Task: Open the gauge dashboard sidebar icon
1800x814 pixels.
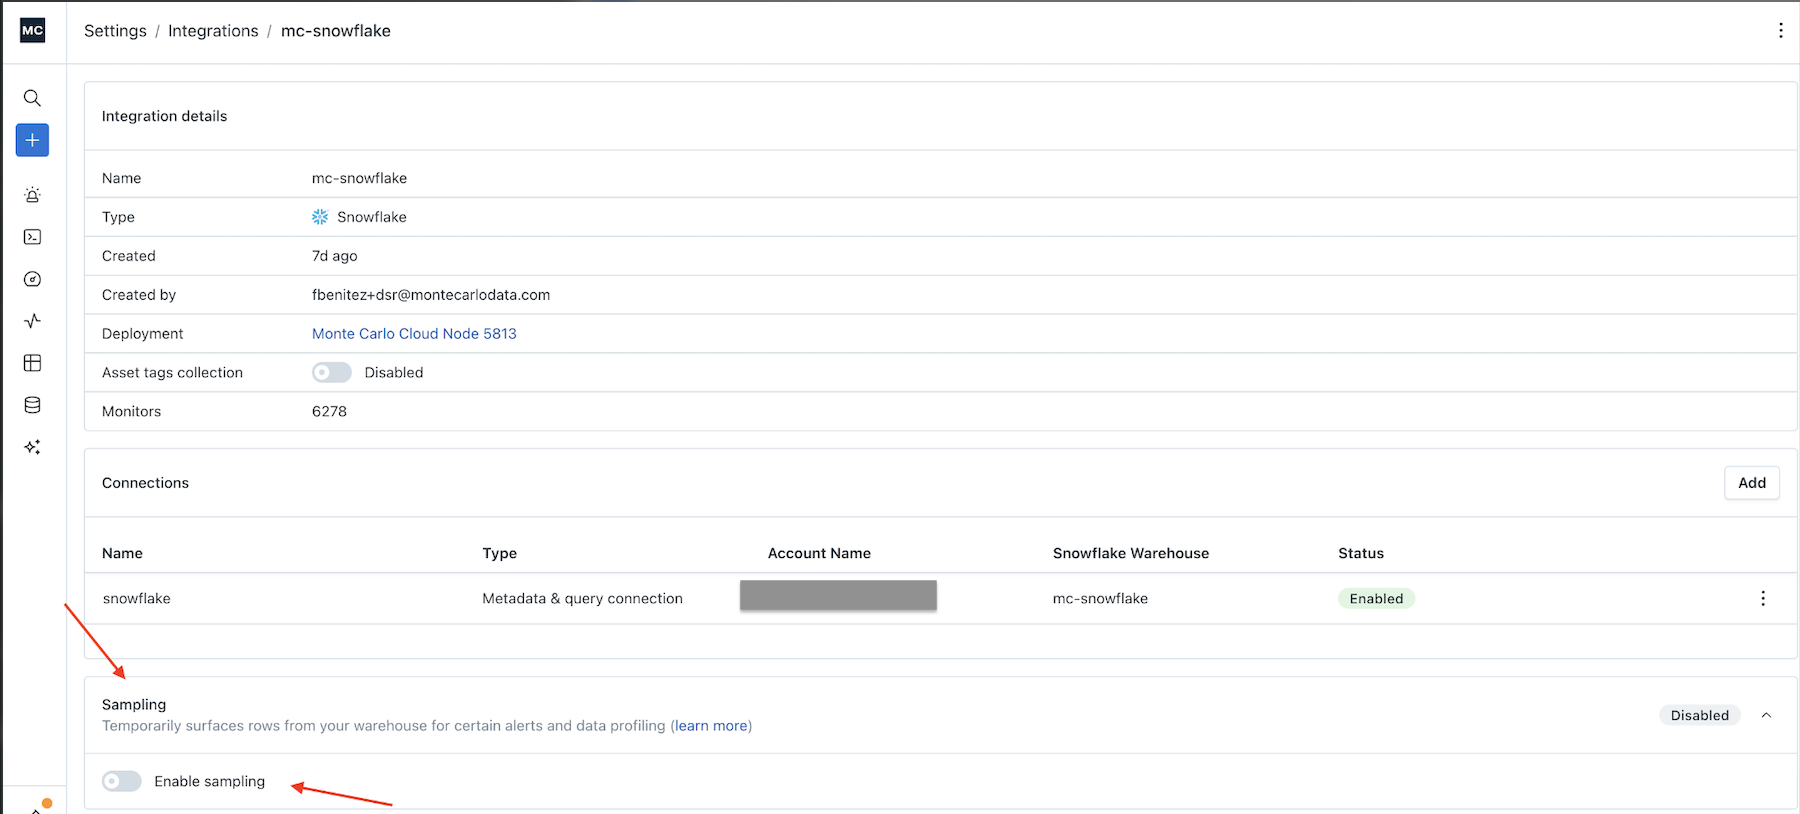Action: 32,279
